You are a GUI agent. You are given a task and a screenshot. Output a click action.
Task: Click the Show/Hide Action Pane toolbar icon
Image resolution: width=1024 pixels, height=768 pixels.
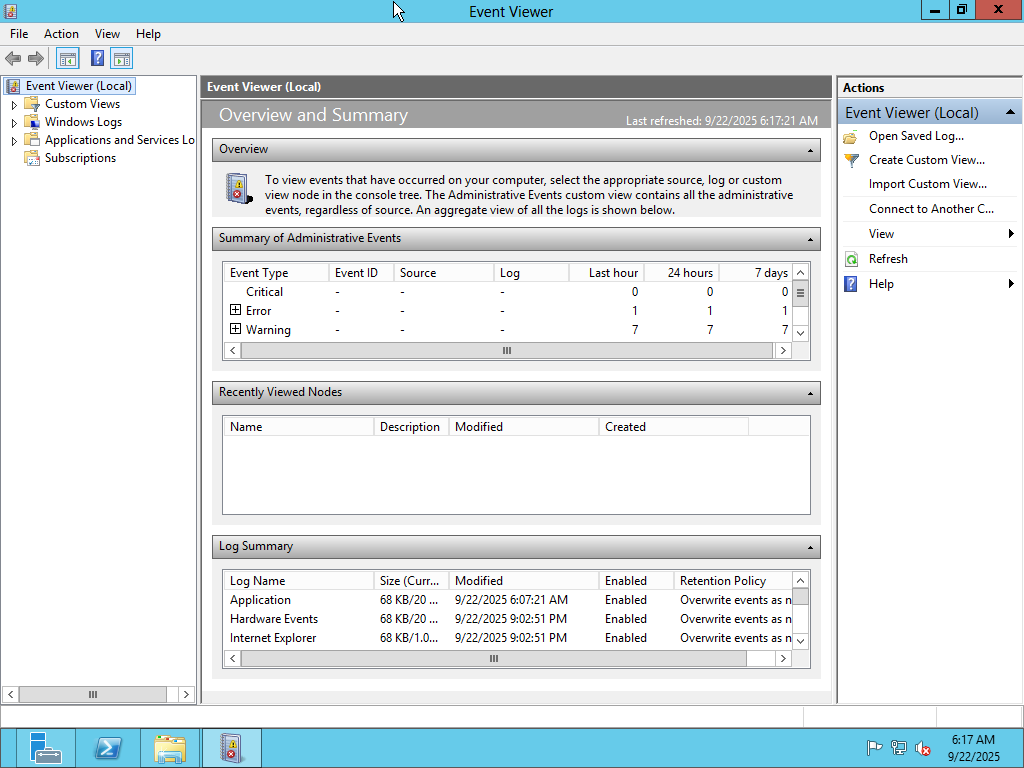tap(122, 59)
